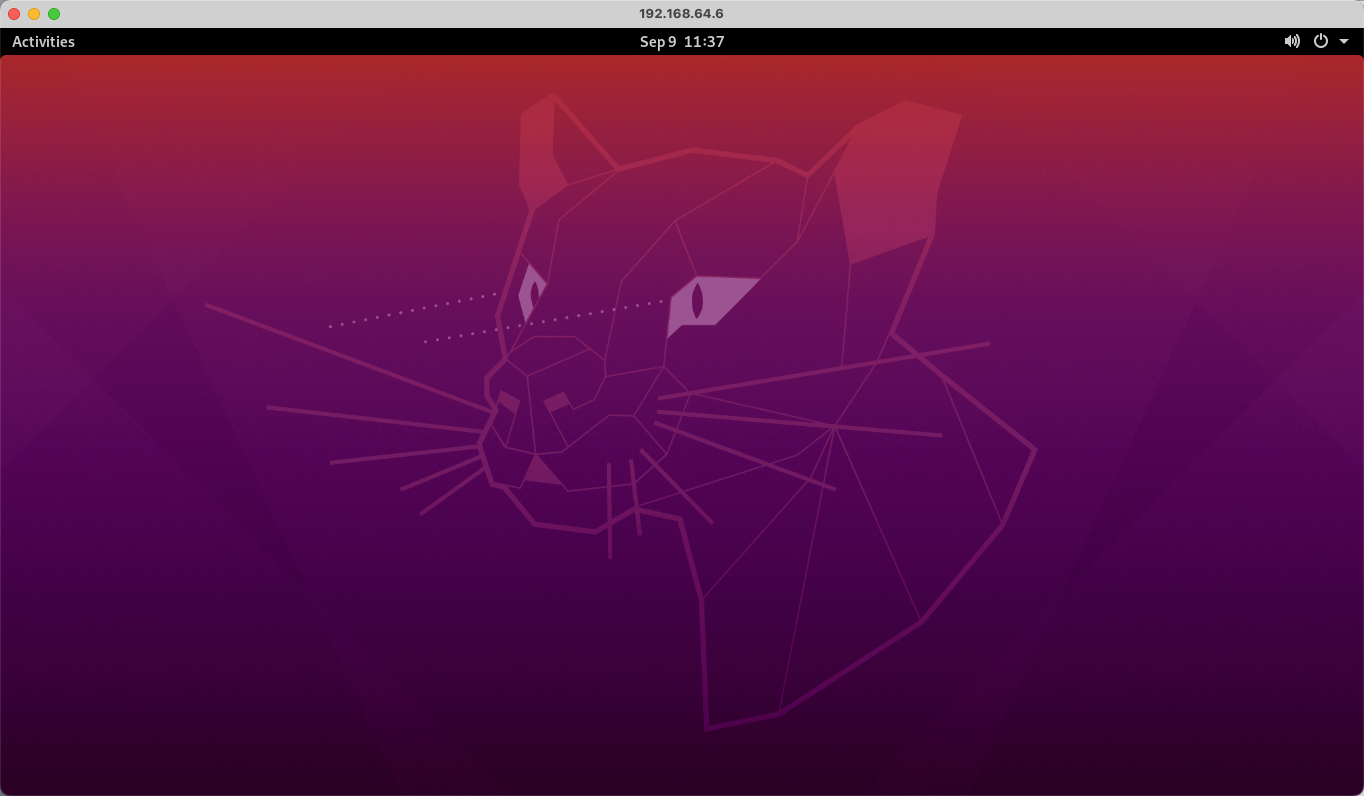Minimize the remote window with yellow button
This screenshot has width=1364, height=796.
point(34,14)
